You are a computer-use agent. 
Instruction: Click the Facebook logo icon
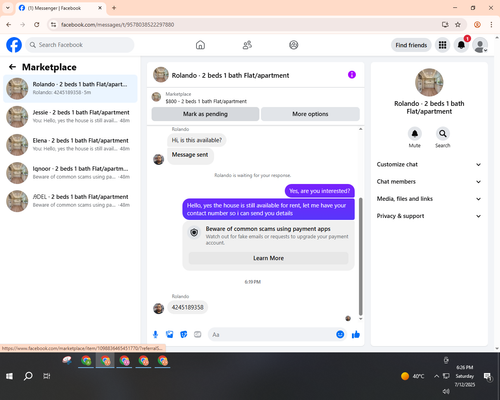click(14, 45)
